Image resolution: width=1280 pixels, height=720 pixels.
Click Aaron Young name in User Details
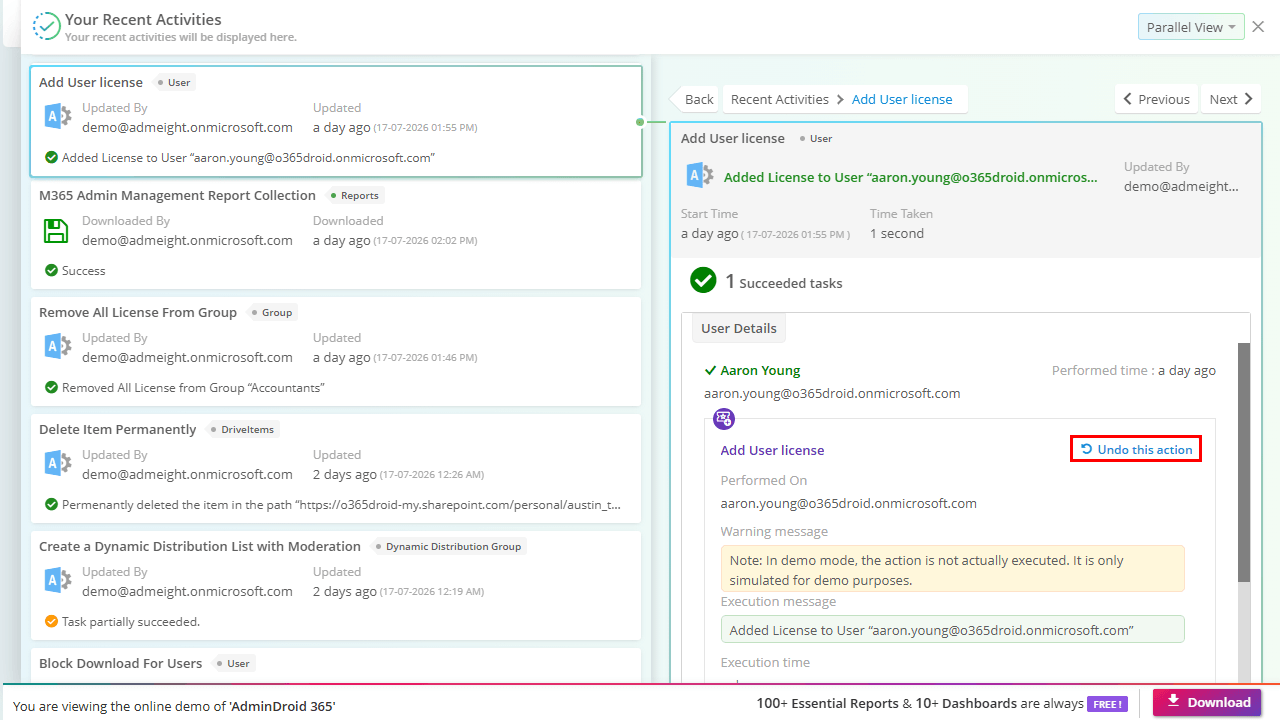coord(760,370)
